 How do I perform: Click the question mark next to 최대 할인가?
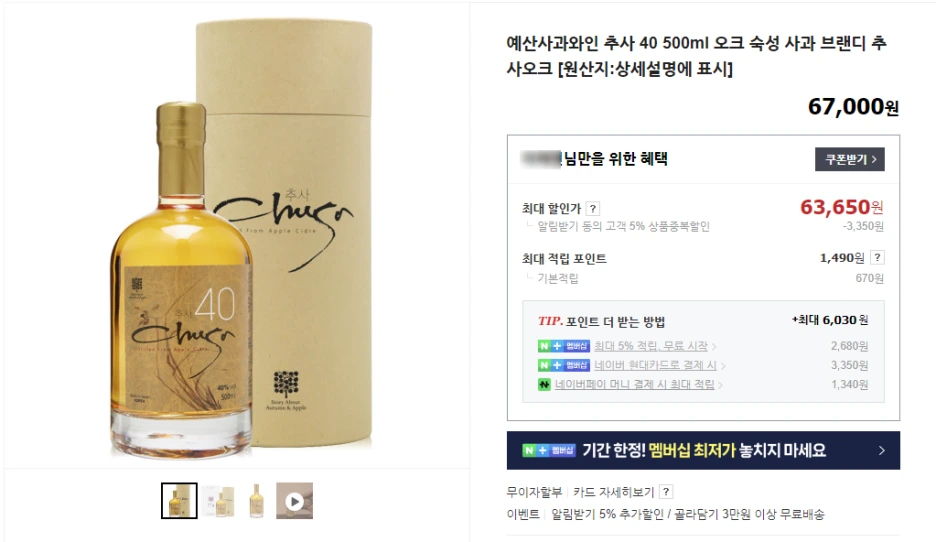(x=592, y=208)
